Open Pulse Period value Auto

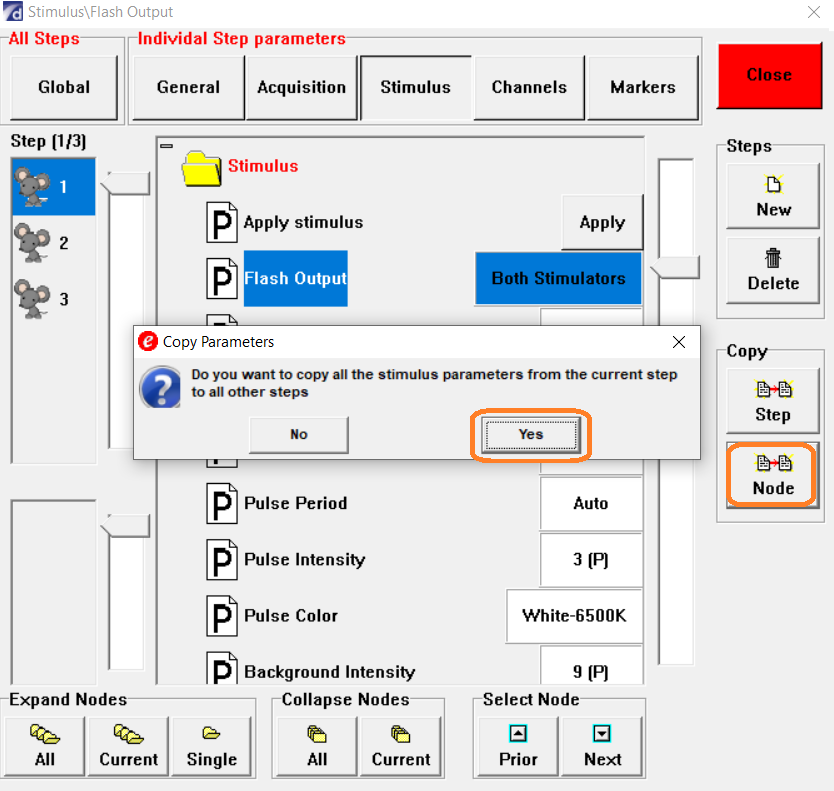point(591,503)
